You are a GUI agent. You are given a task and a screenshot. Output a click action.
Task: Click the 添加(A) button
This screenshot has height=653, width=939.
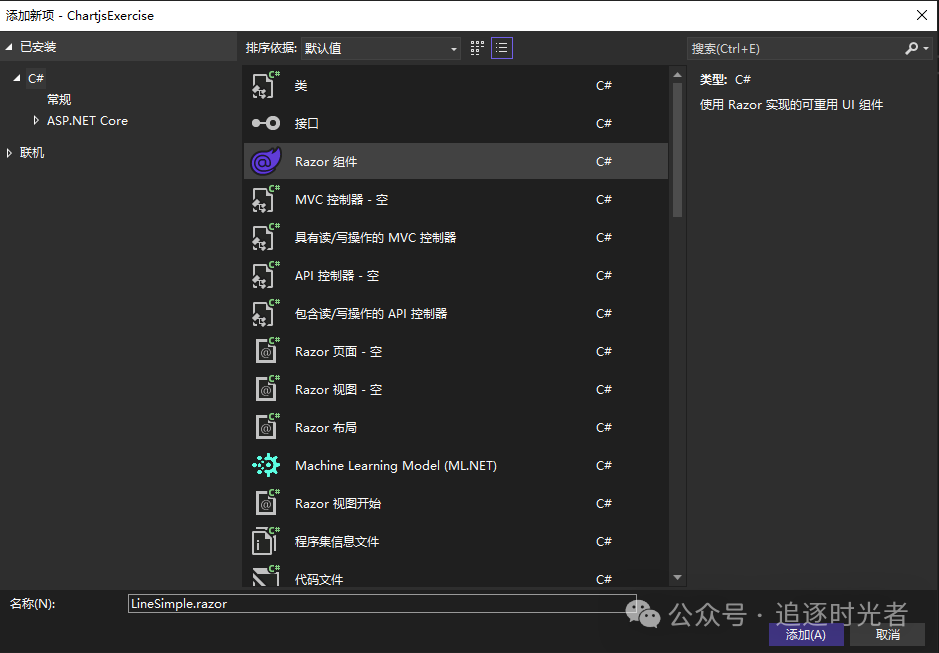point(806,634)
